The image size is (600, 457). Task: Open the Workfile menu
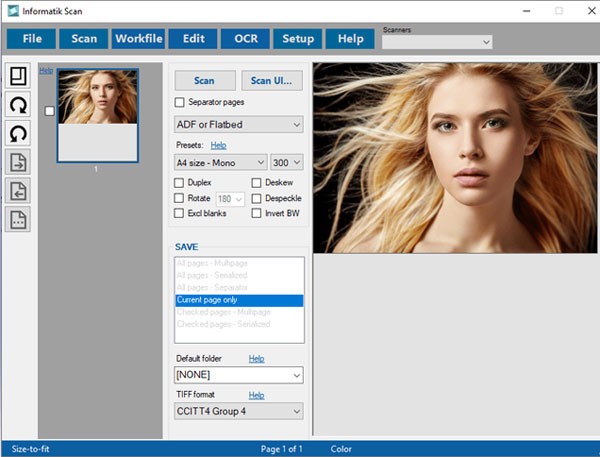click(x=138, y=39)
